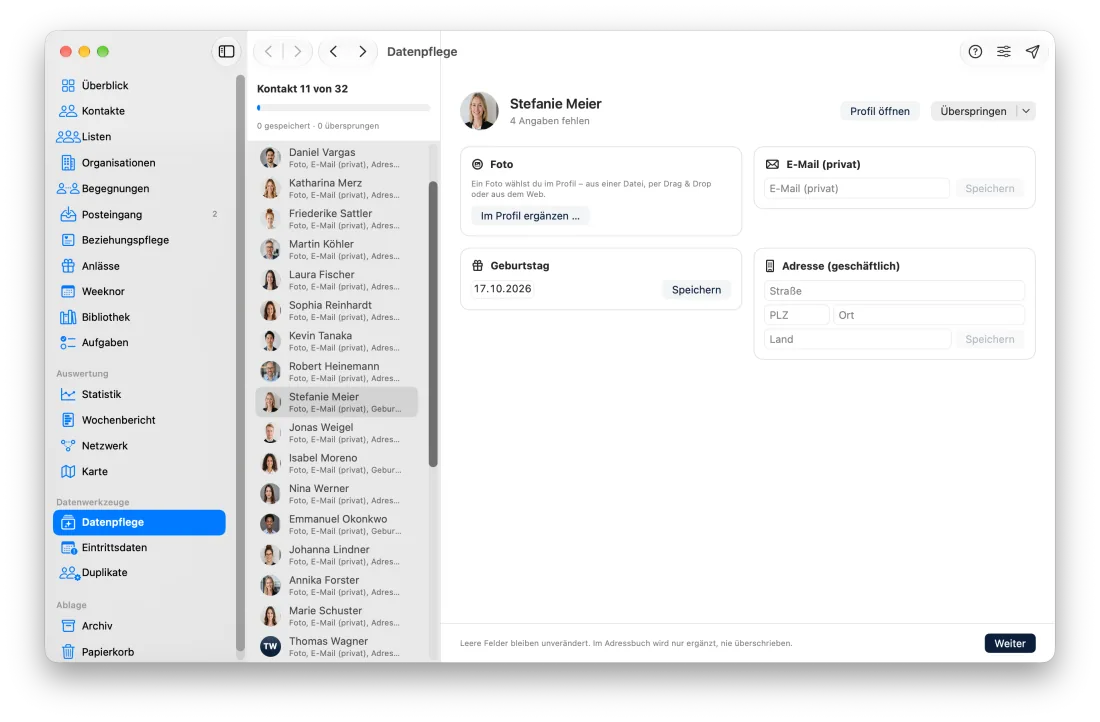Click the Duplikate icon
1100x722 pixels.
[x=69, y=573]
